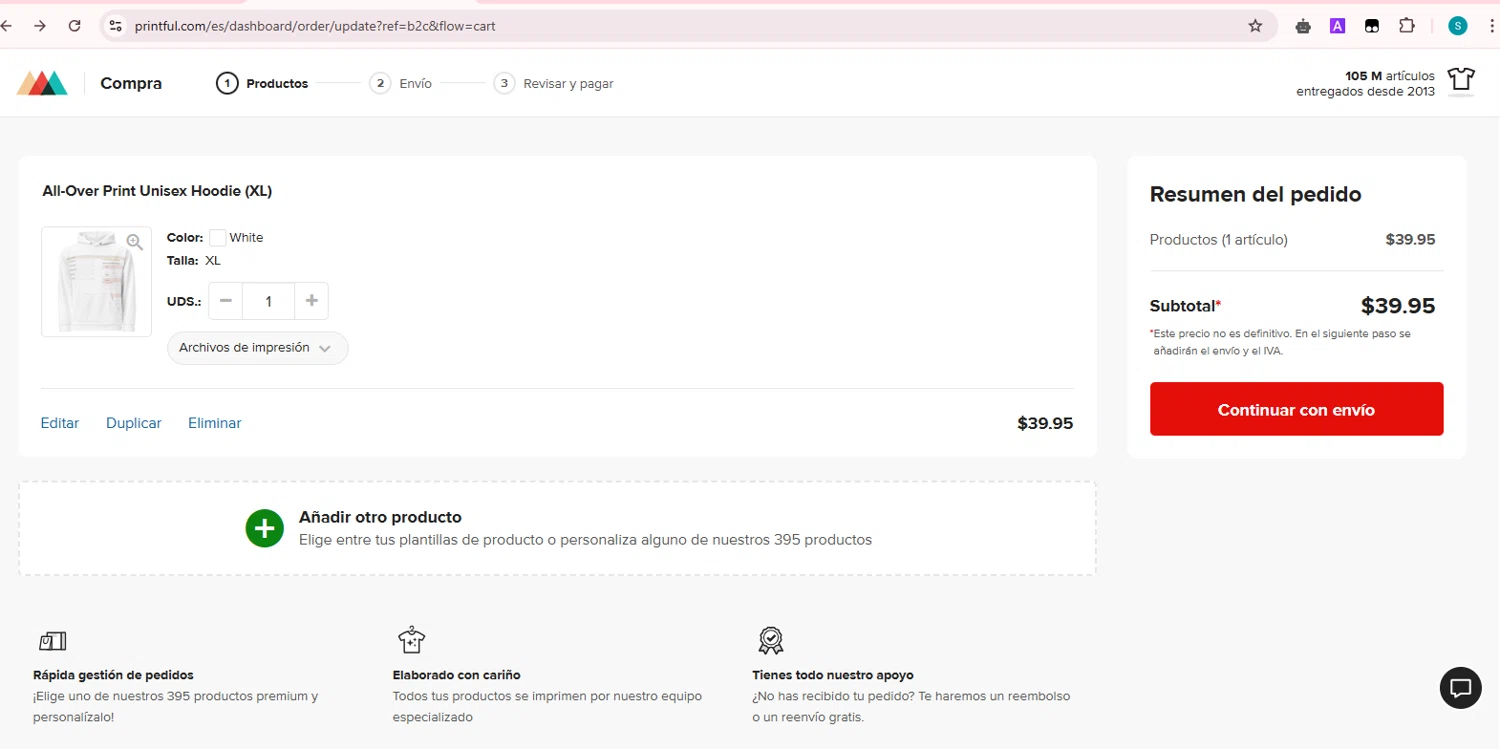Reload the page with refresh icon
Viewport: 1500px width, 749px height.
[x=74, y=26]
